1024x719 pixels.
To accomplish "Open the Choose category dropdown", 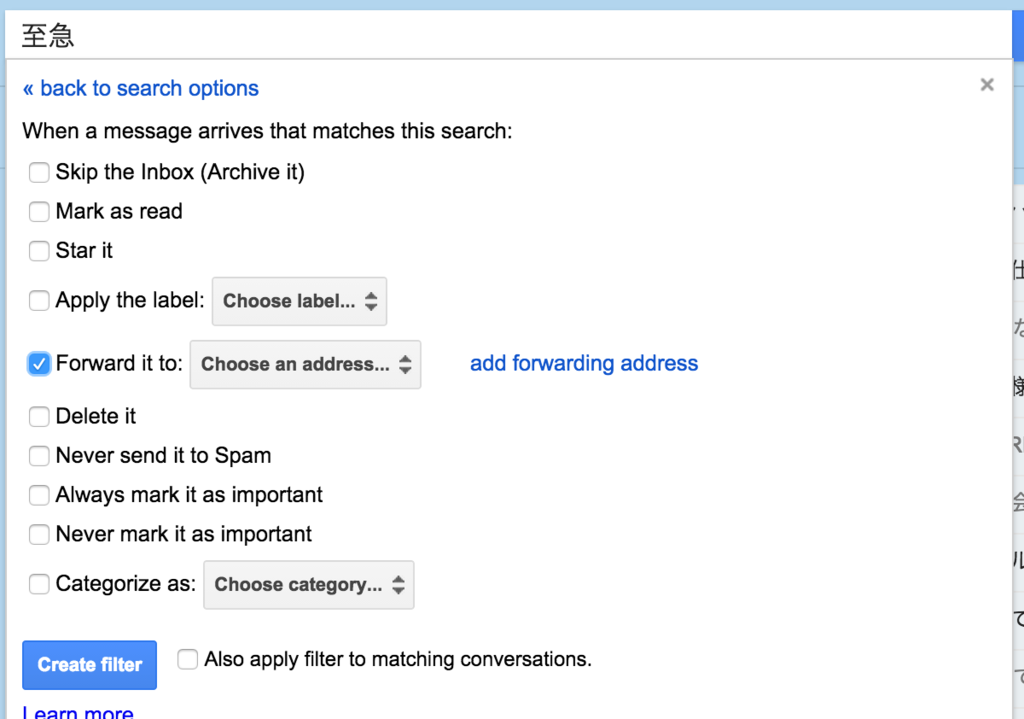I will (308, 585).
